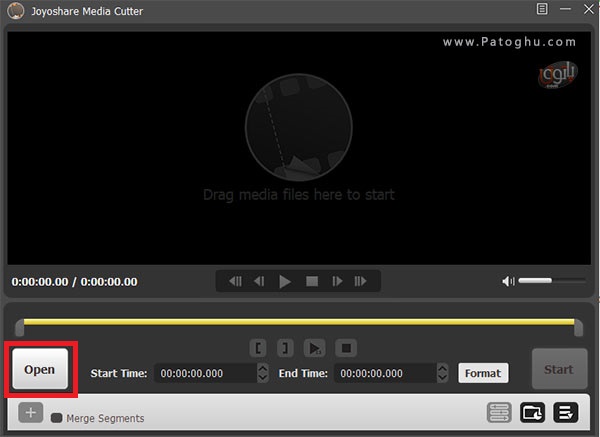This screenshot has width=600, height=437.
Task: Click the Format button
Action: [x=483, y=373]
